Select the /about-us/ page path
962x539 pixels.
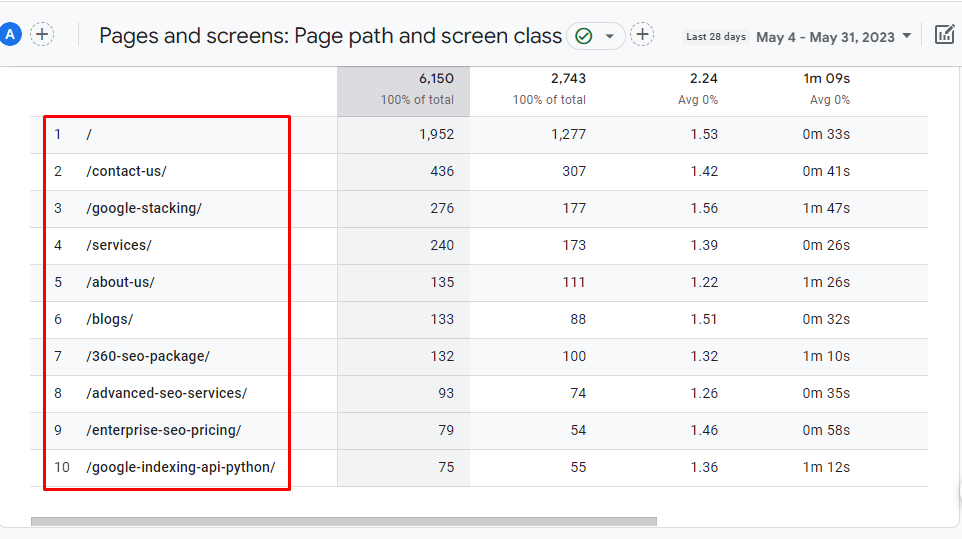[x=120, y=282]
